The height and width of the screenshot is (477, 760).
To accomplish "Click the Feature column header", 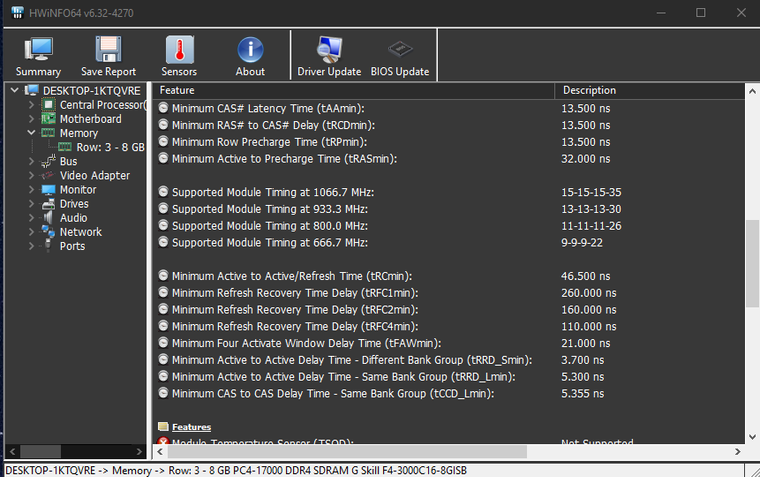I will [x=354, y=90].
